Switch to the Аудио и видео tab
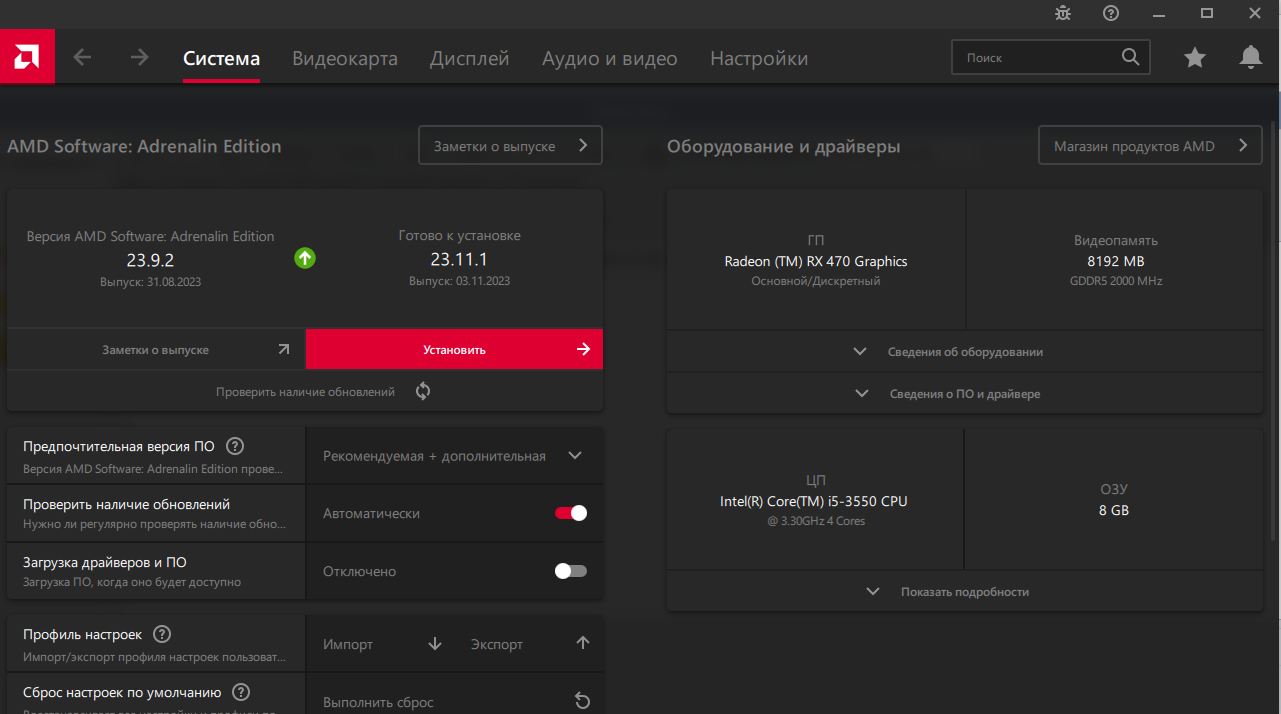1281x714 pixels. (x=610, y=58)
